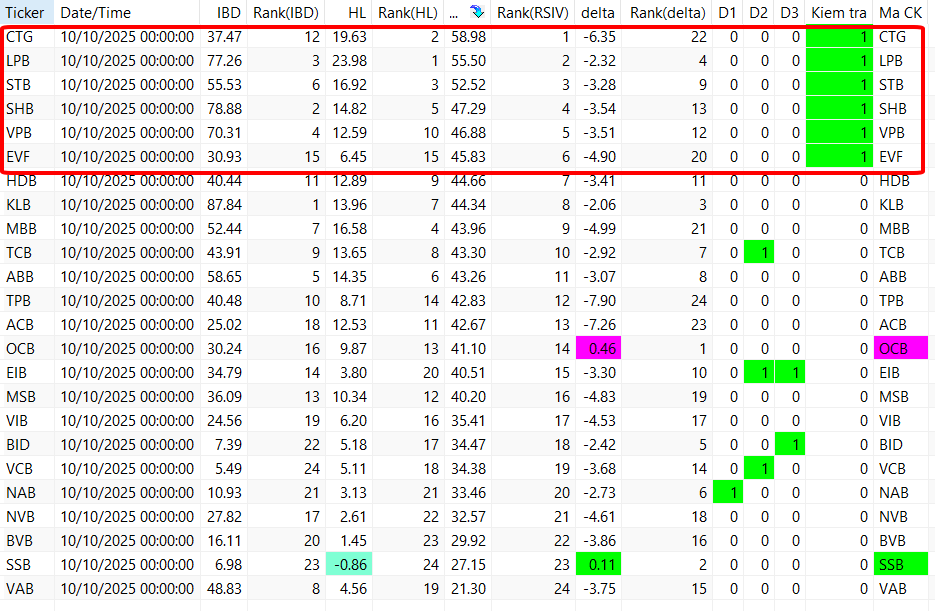
Task: Click the green D1 cell in the NAB row
Action: 727,492
